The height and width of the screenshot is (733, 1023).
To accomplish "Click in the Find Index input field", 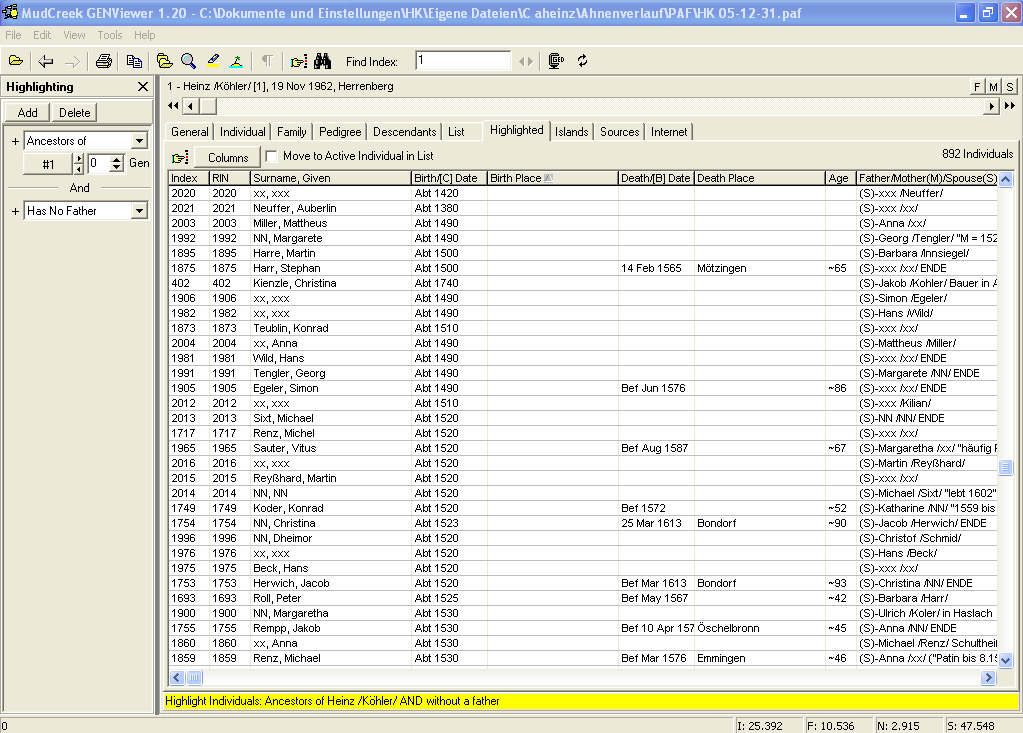I will pyautogui.click(x=462, y=61).
